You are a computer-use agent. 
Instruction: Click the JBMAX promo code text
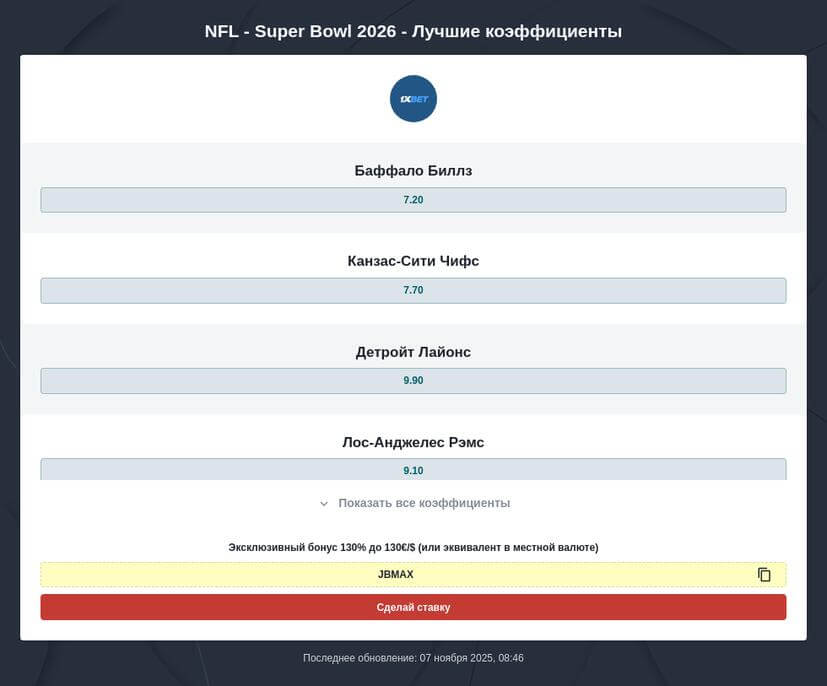(x=396, y=575)
